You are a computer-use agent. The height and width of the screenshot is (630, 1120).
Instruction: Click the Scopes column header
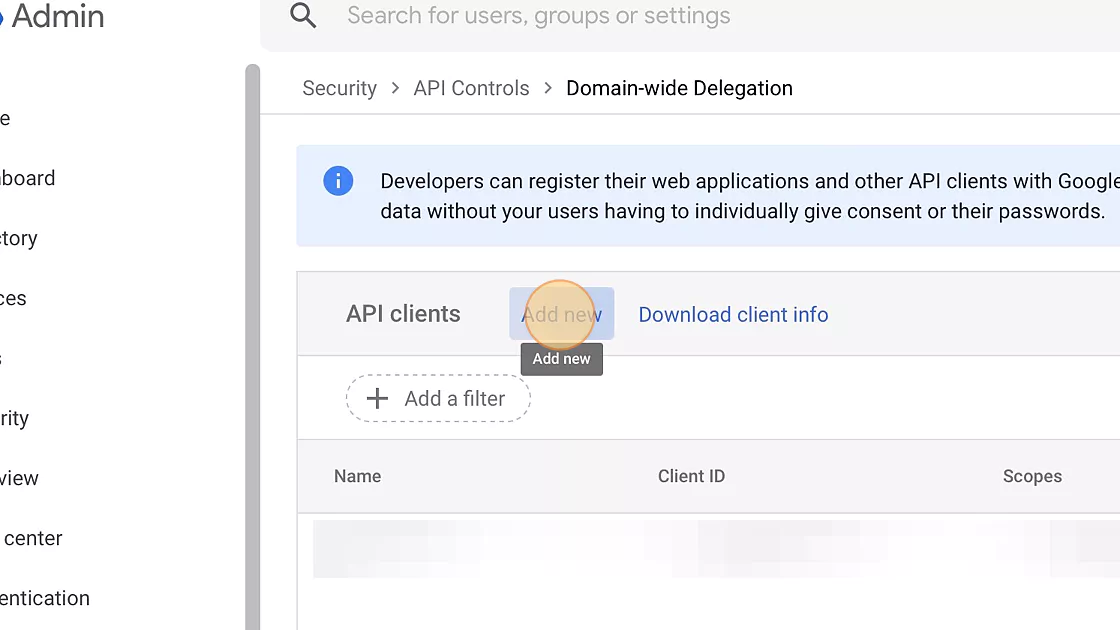tap(1032, 476)
